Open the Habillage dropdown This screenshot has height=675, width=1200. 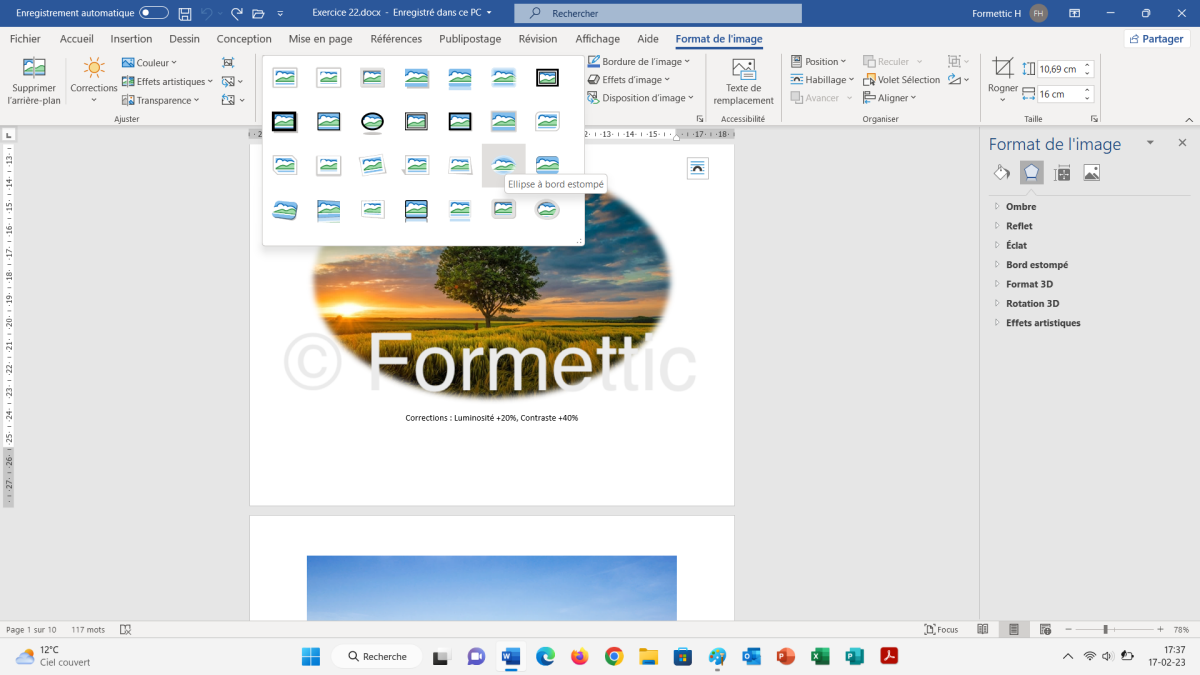(x=822, y=80)
